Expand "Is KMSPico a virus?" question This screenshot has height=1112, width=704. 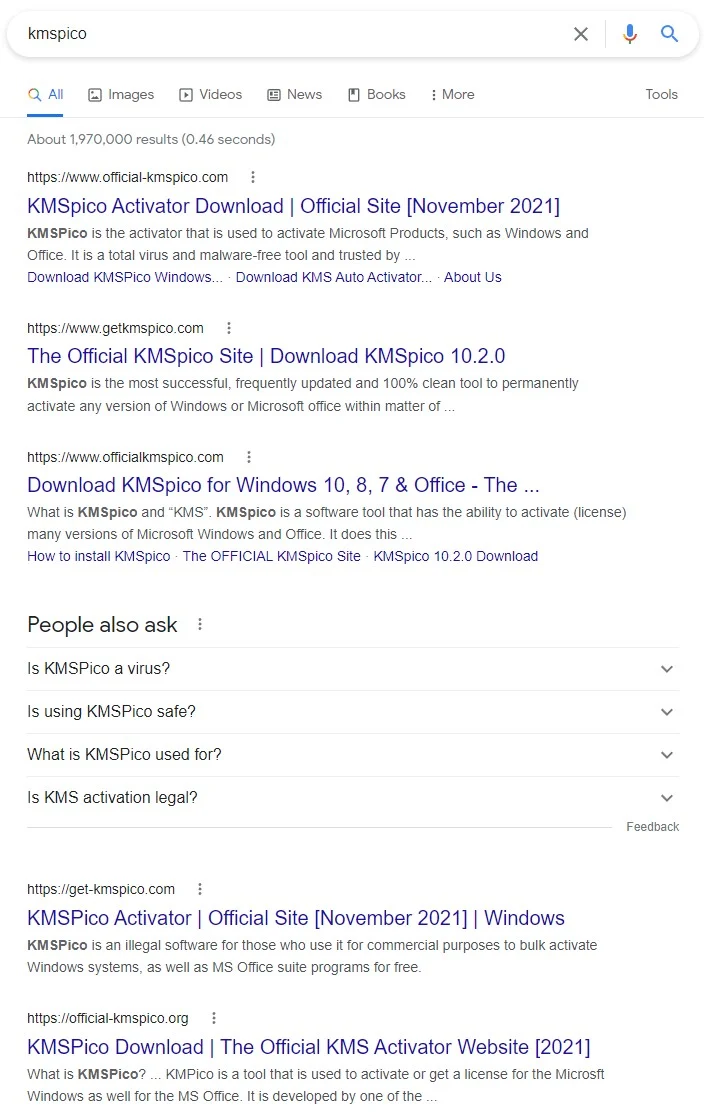click(x=353, y=669)
